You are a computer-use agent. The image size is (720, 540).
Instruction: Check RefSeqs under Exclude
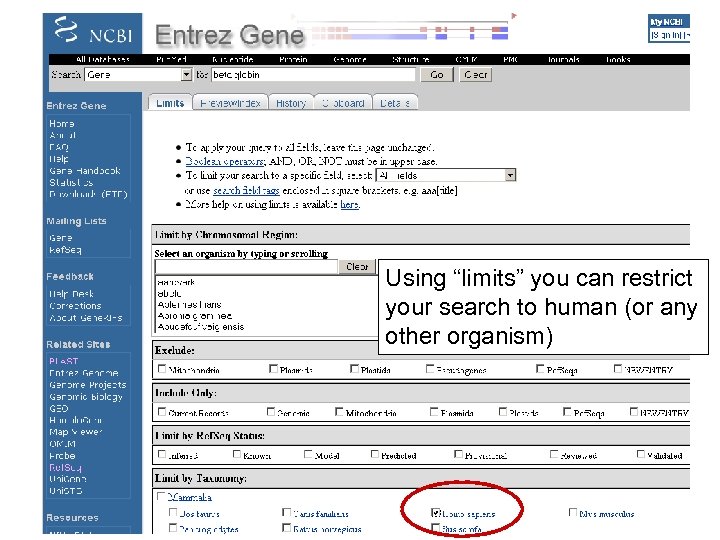540,369
